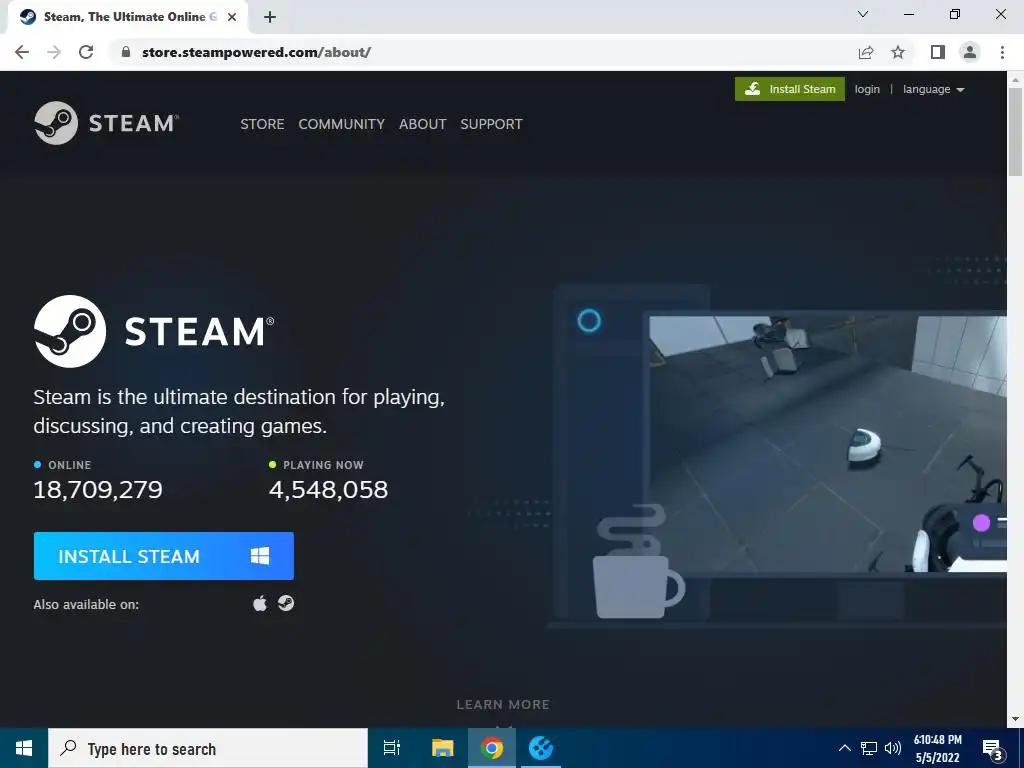Open the macOS download via Apple icon
This screenshot has height=768, width=1024.
click(260, 603)
